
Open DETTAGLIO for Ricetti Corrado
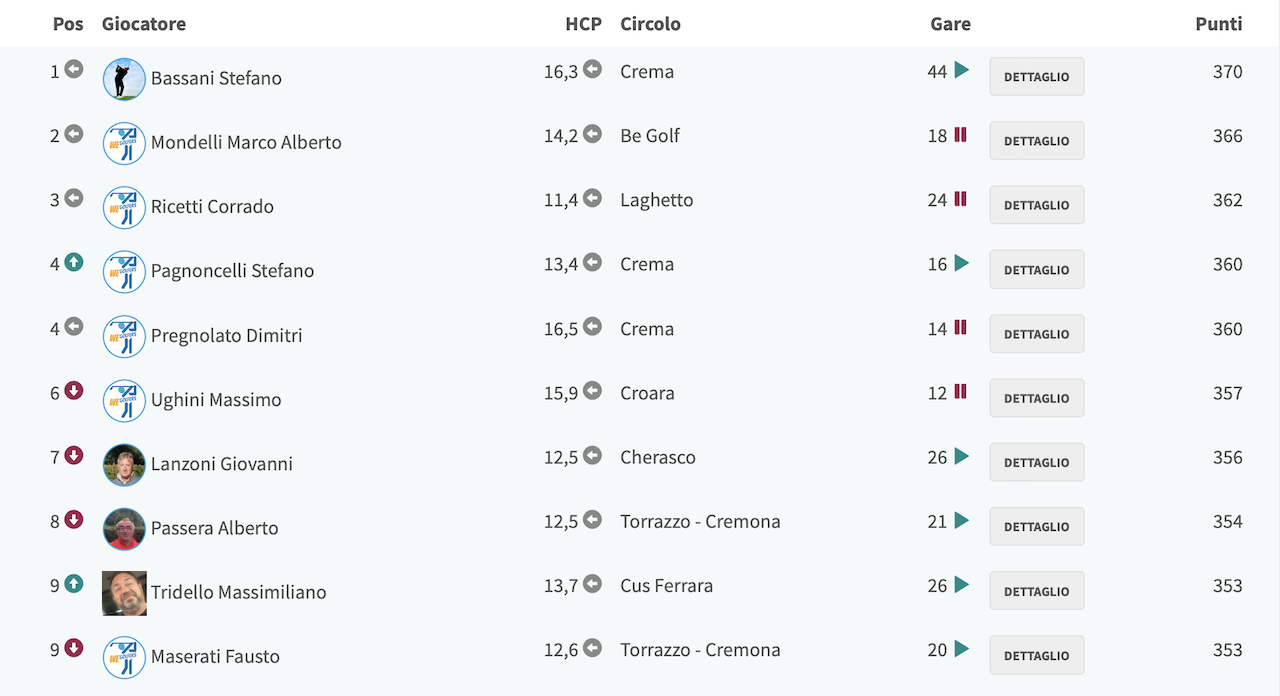(x=1037, y=205)
